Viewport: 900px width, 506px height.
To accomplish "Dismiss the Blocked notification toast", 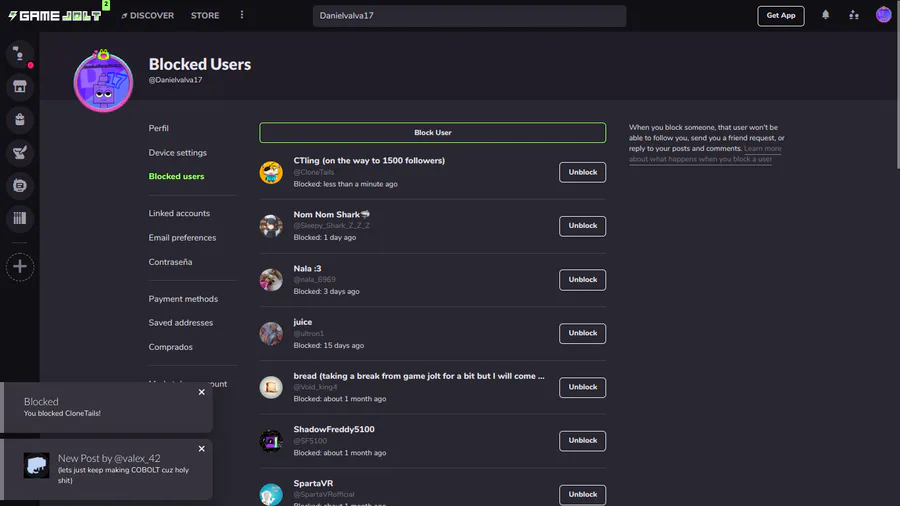I will 201,392.
